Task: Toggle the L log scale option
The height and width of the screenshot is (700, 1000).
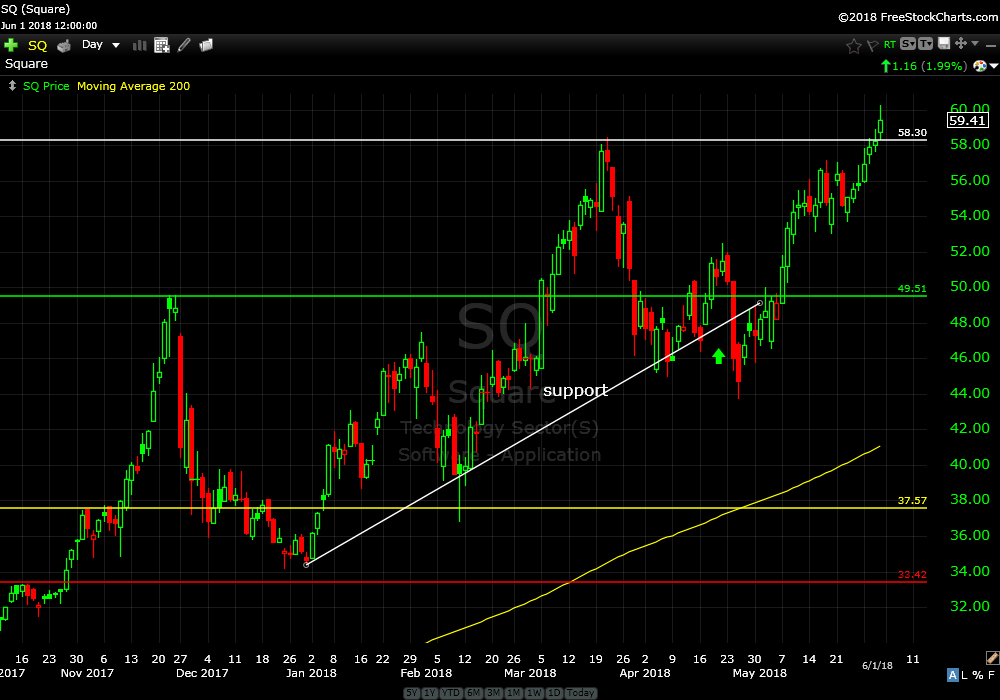Action: click(x=965, y=675)
